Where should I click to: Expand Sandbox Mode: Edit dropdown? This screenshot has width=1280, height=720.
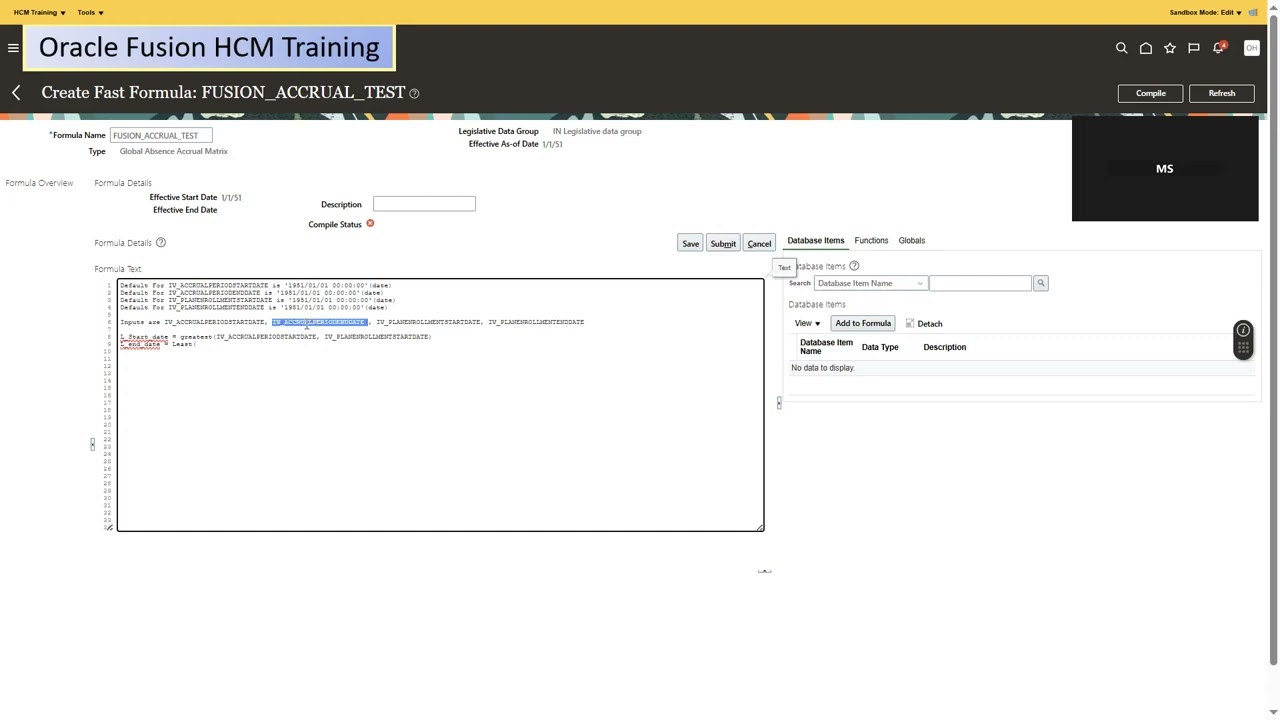[1206, 12]
